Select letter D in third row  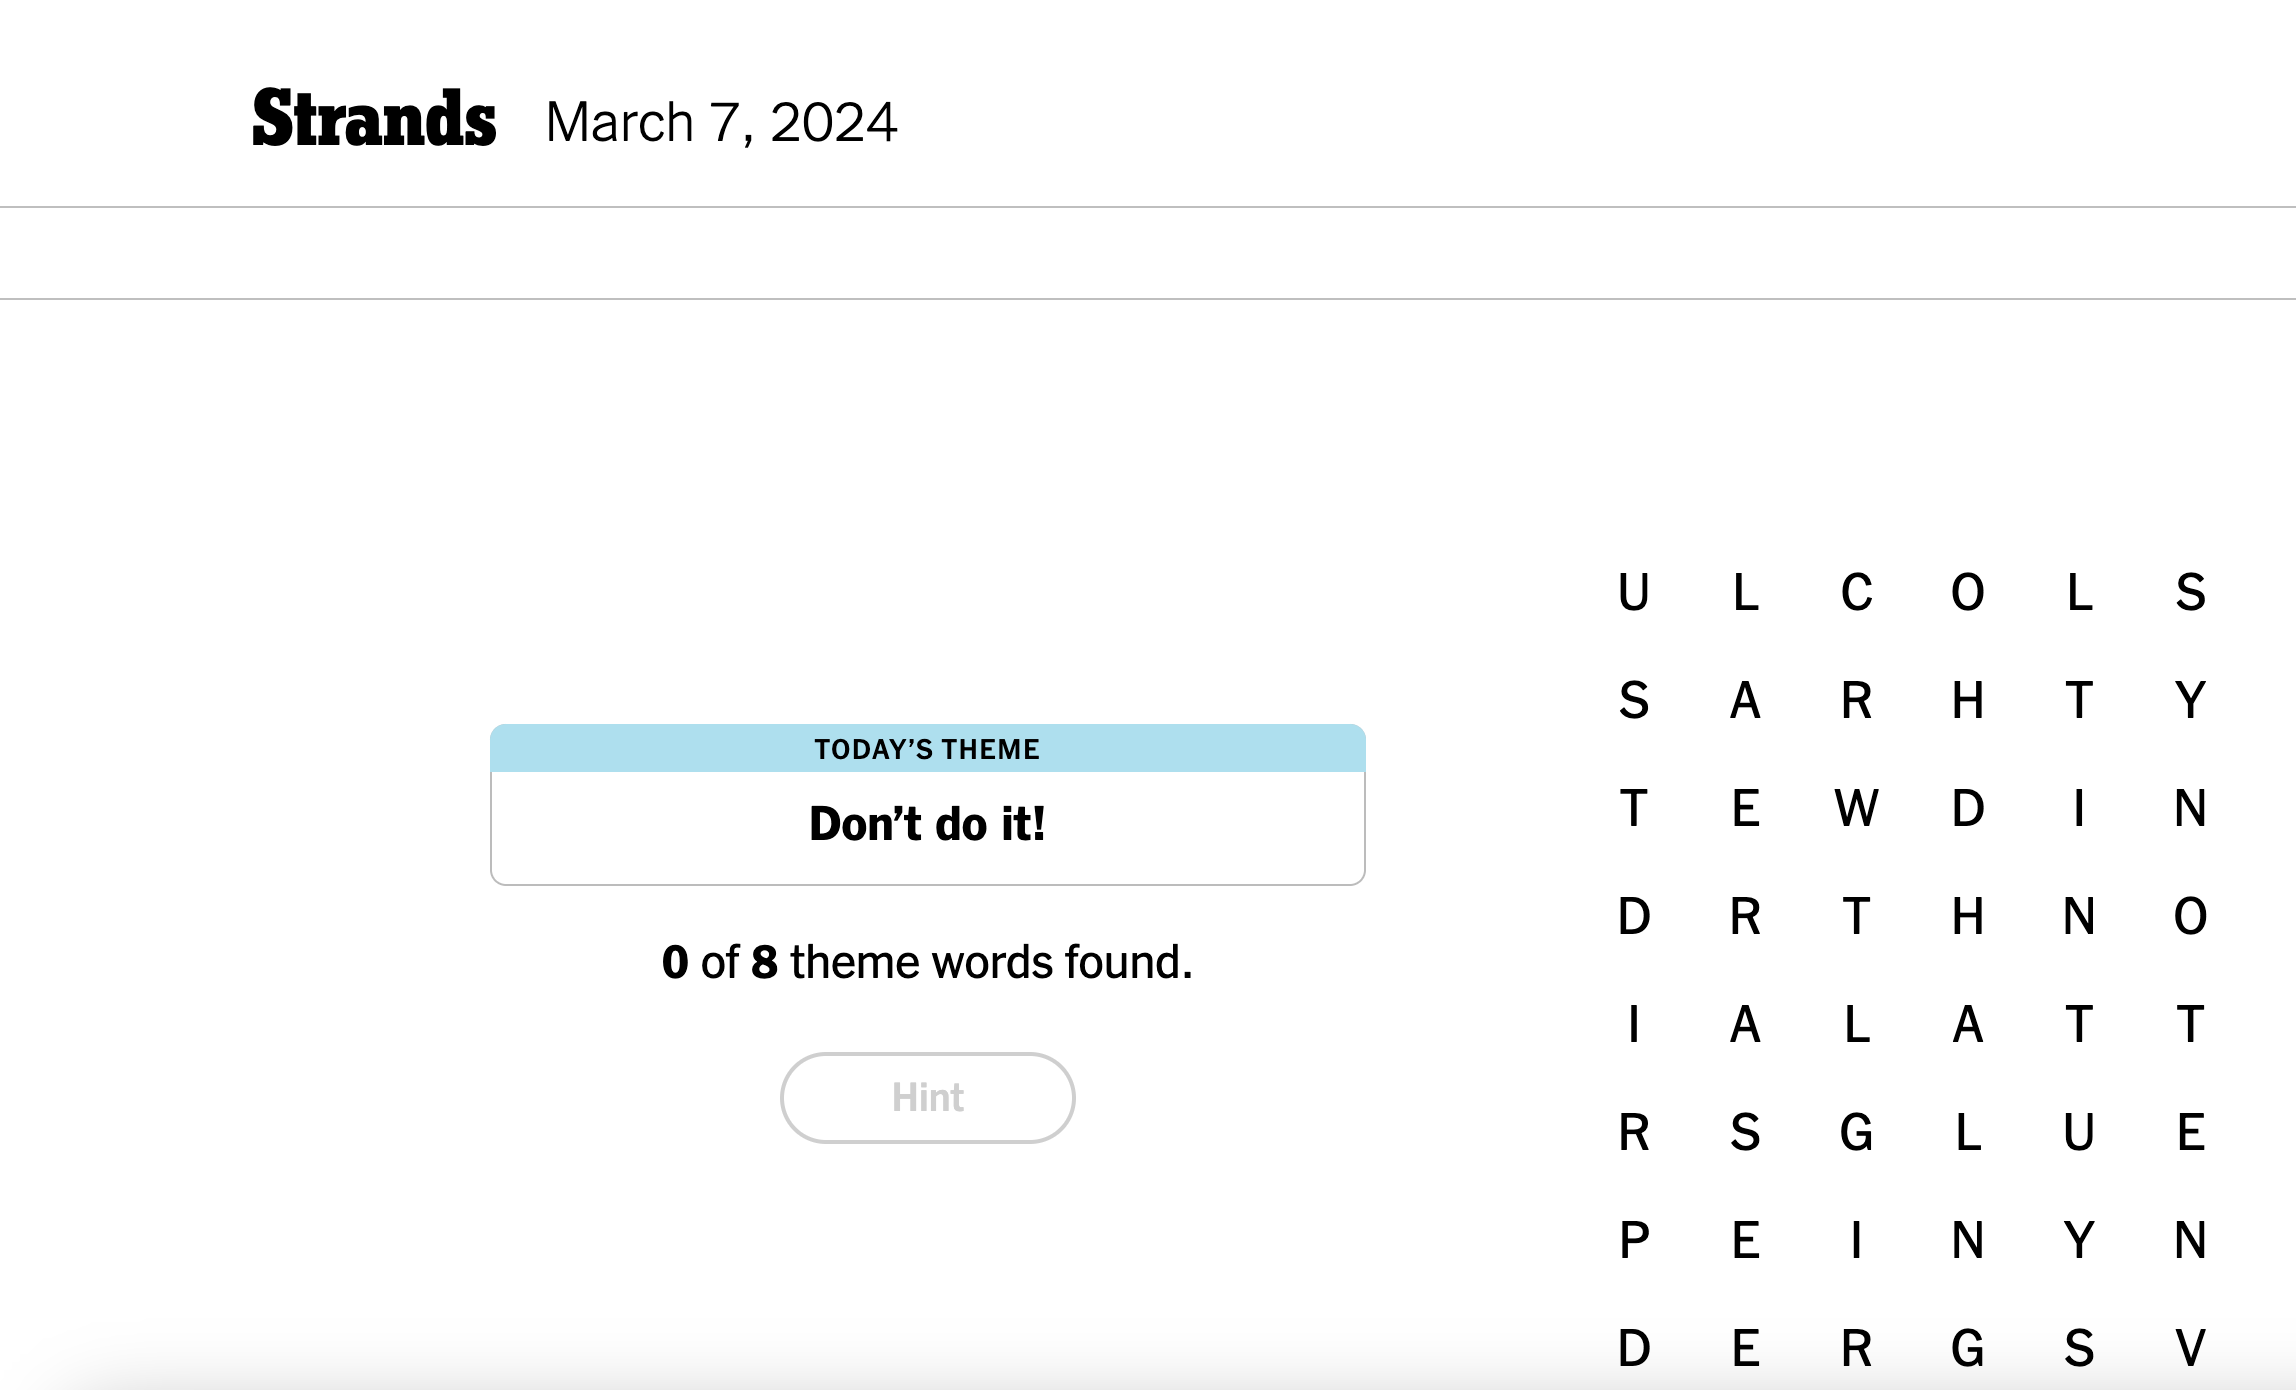click(1968, 808)
